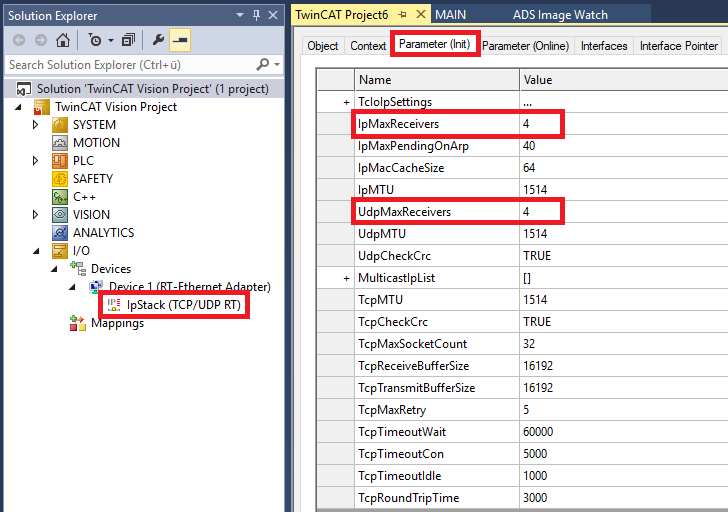Click the SAFETY node icon
728x512 pixels.
coord(60,179)
